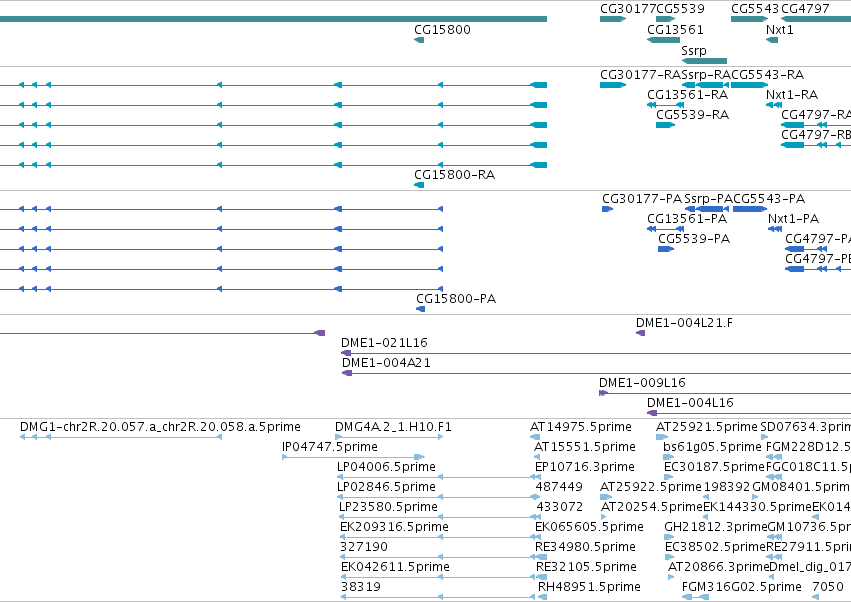Image resolution: width=851 pixels, height=602 pixels.
Task: Click the CG15800-RA transcript glyph
Action: pos(419,185)
